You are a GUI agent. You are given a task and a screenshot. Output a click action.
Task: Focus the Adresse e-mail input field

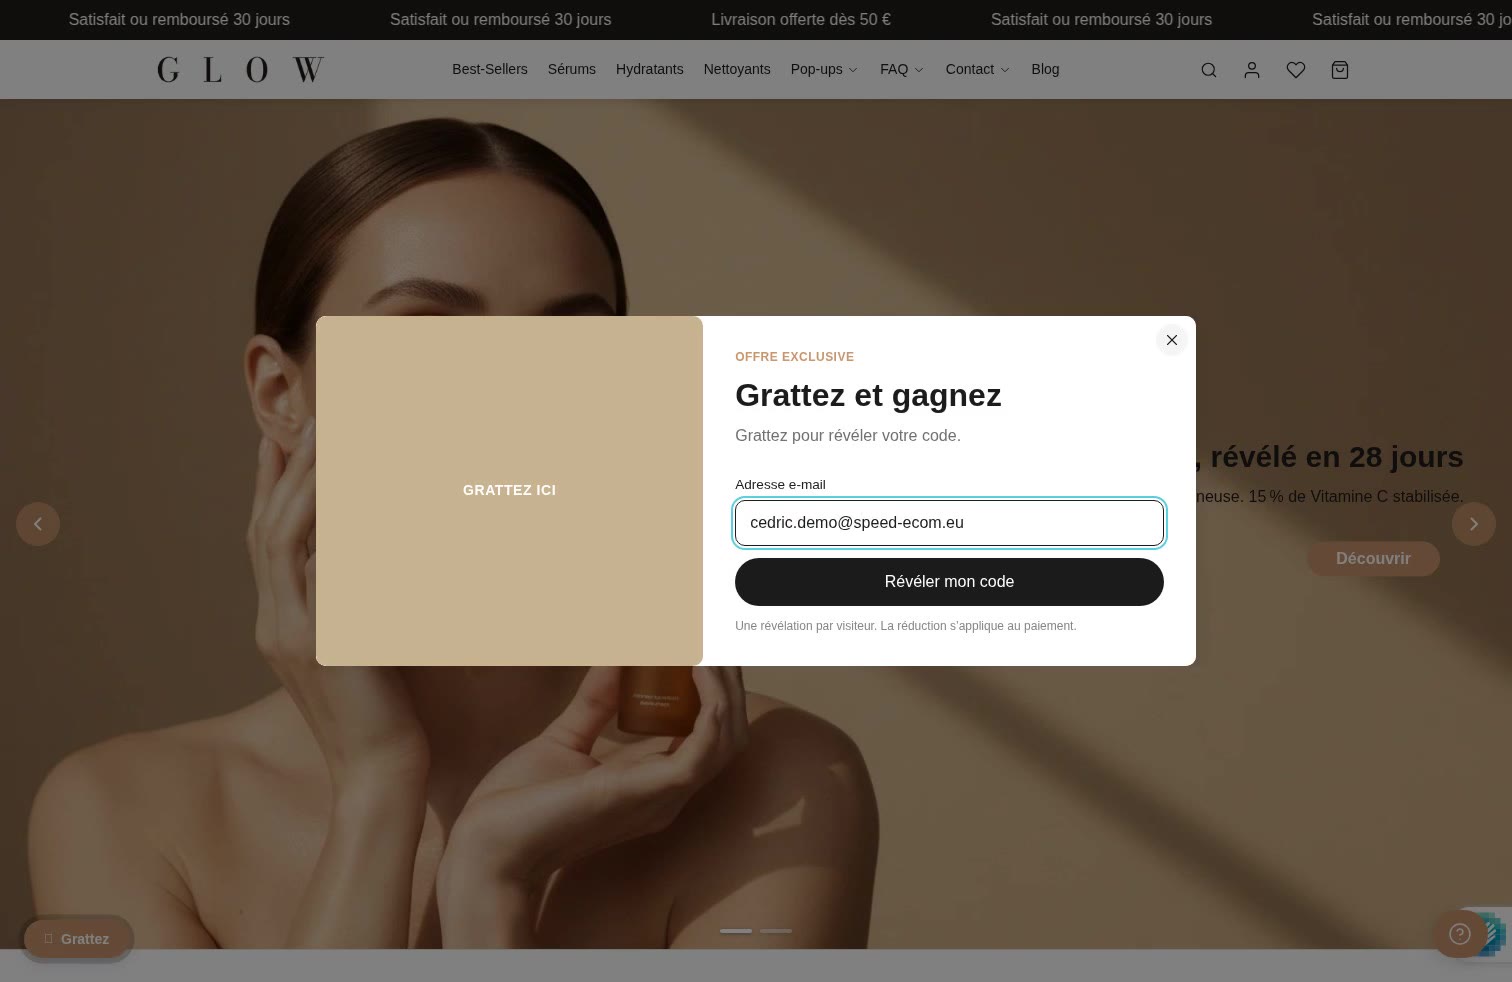tap(949, 523)
